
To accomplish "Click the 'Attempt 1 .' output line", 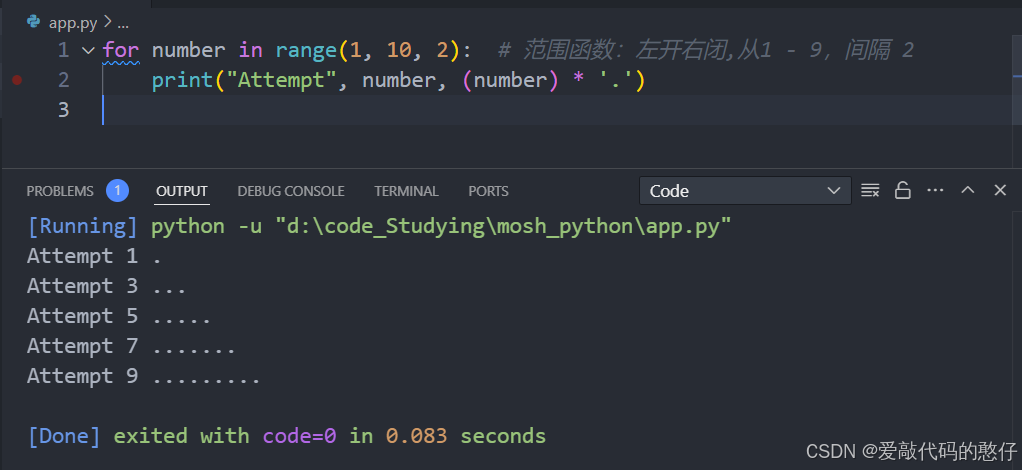I will click(94, 257).
